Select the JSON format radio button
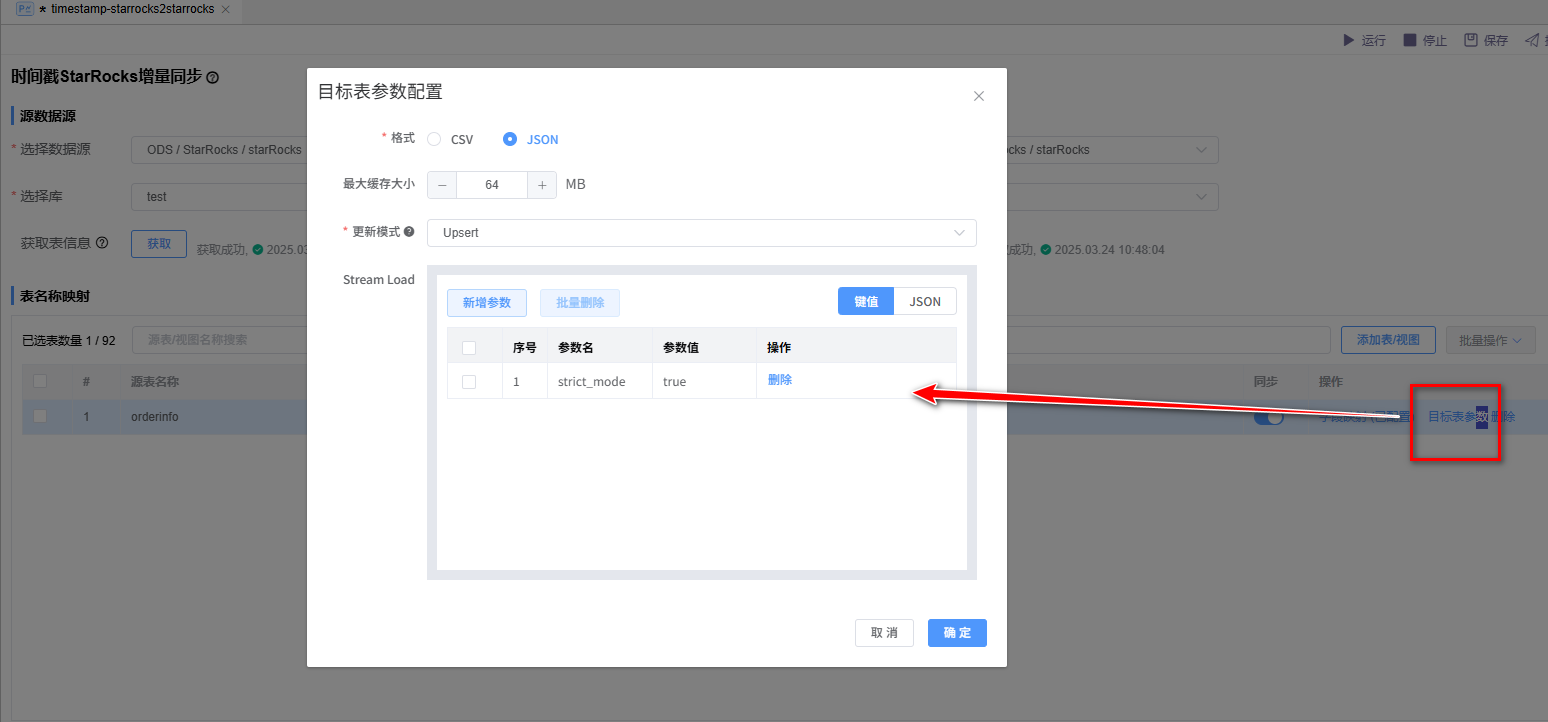 (510, 139)
